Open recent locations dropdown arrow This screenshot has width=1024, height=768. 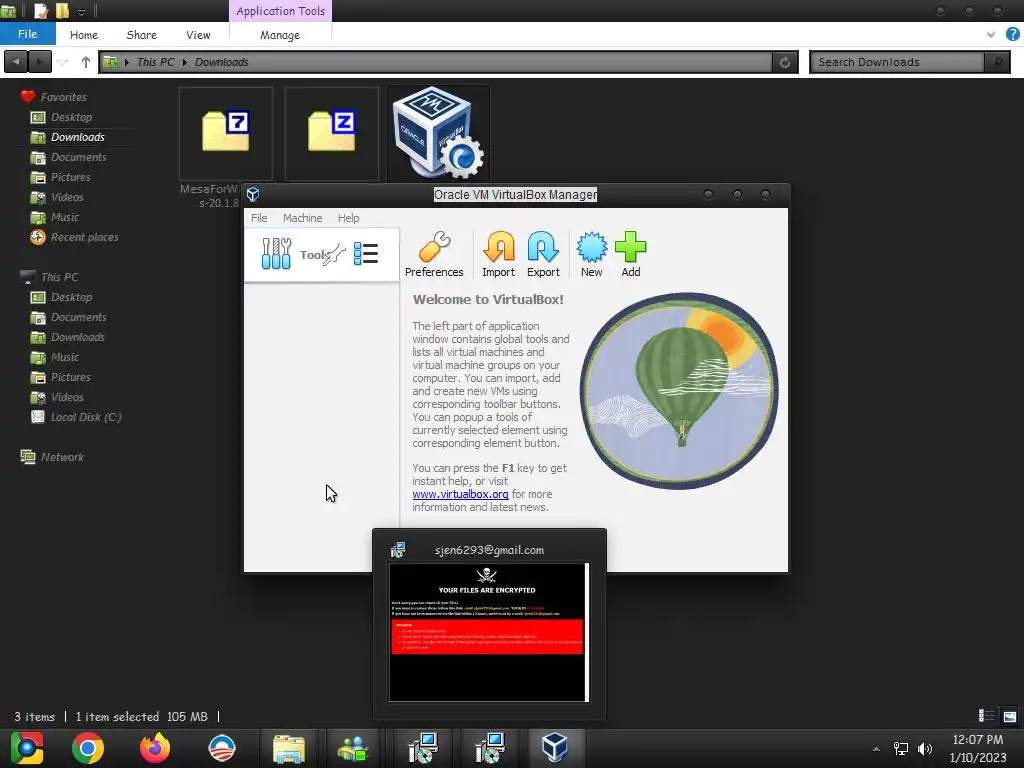(x=63, y=62)
